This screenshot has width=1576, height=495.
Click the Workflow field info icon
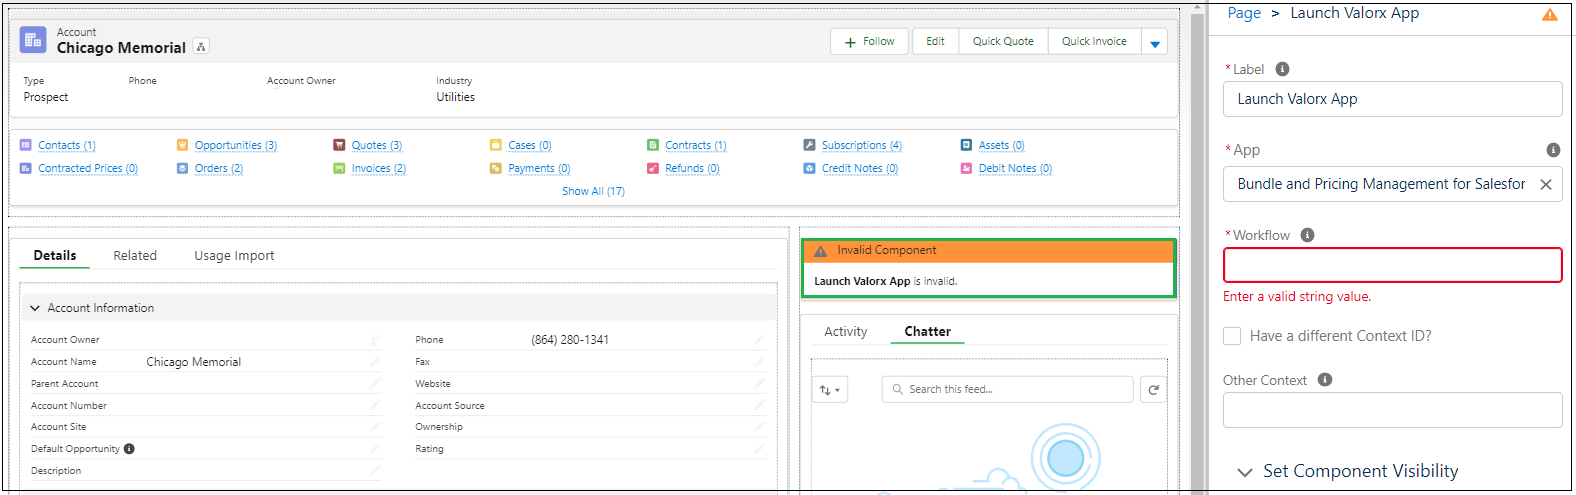pyautogui.click(x=1307, y=235)
